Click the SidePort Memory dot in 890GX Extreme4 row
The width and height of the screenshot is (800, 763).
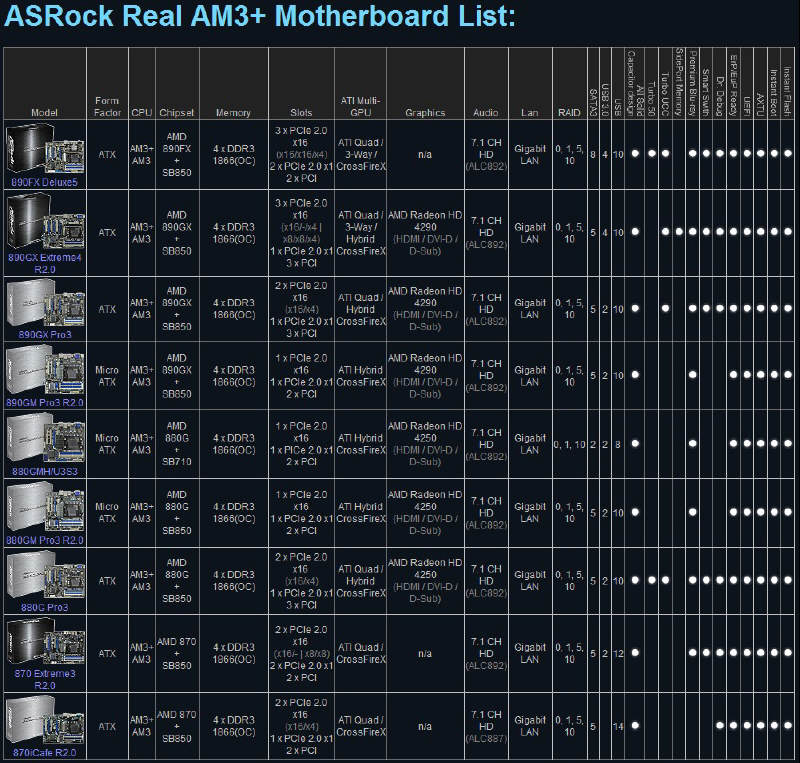679,232
